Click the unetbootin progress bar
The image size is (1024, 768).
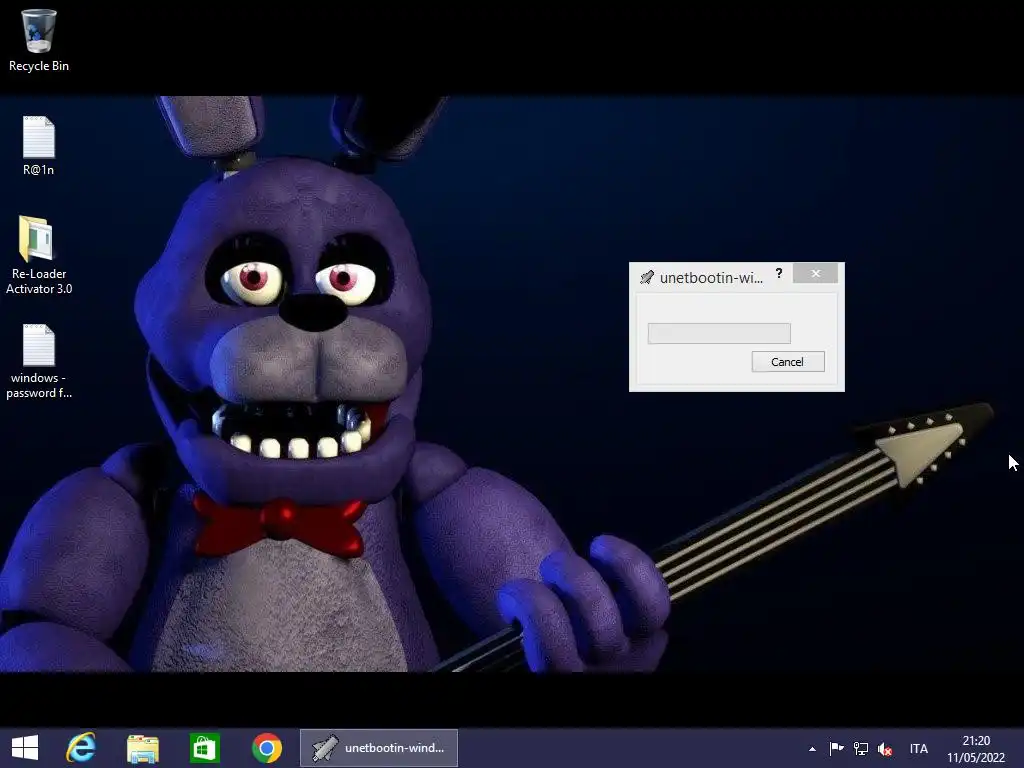719,333
